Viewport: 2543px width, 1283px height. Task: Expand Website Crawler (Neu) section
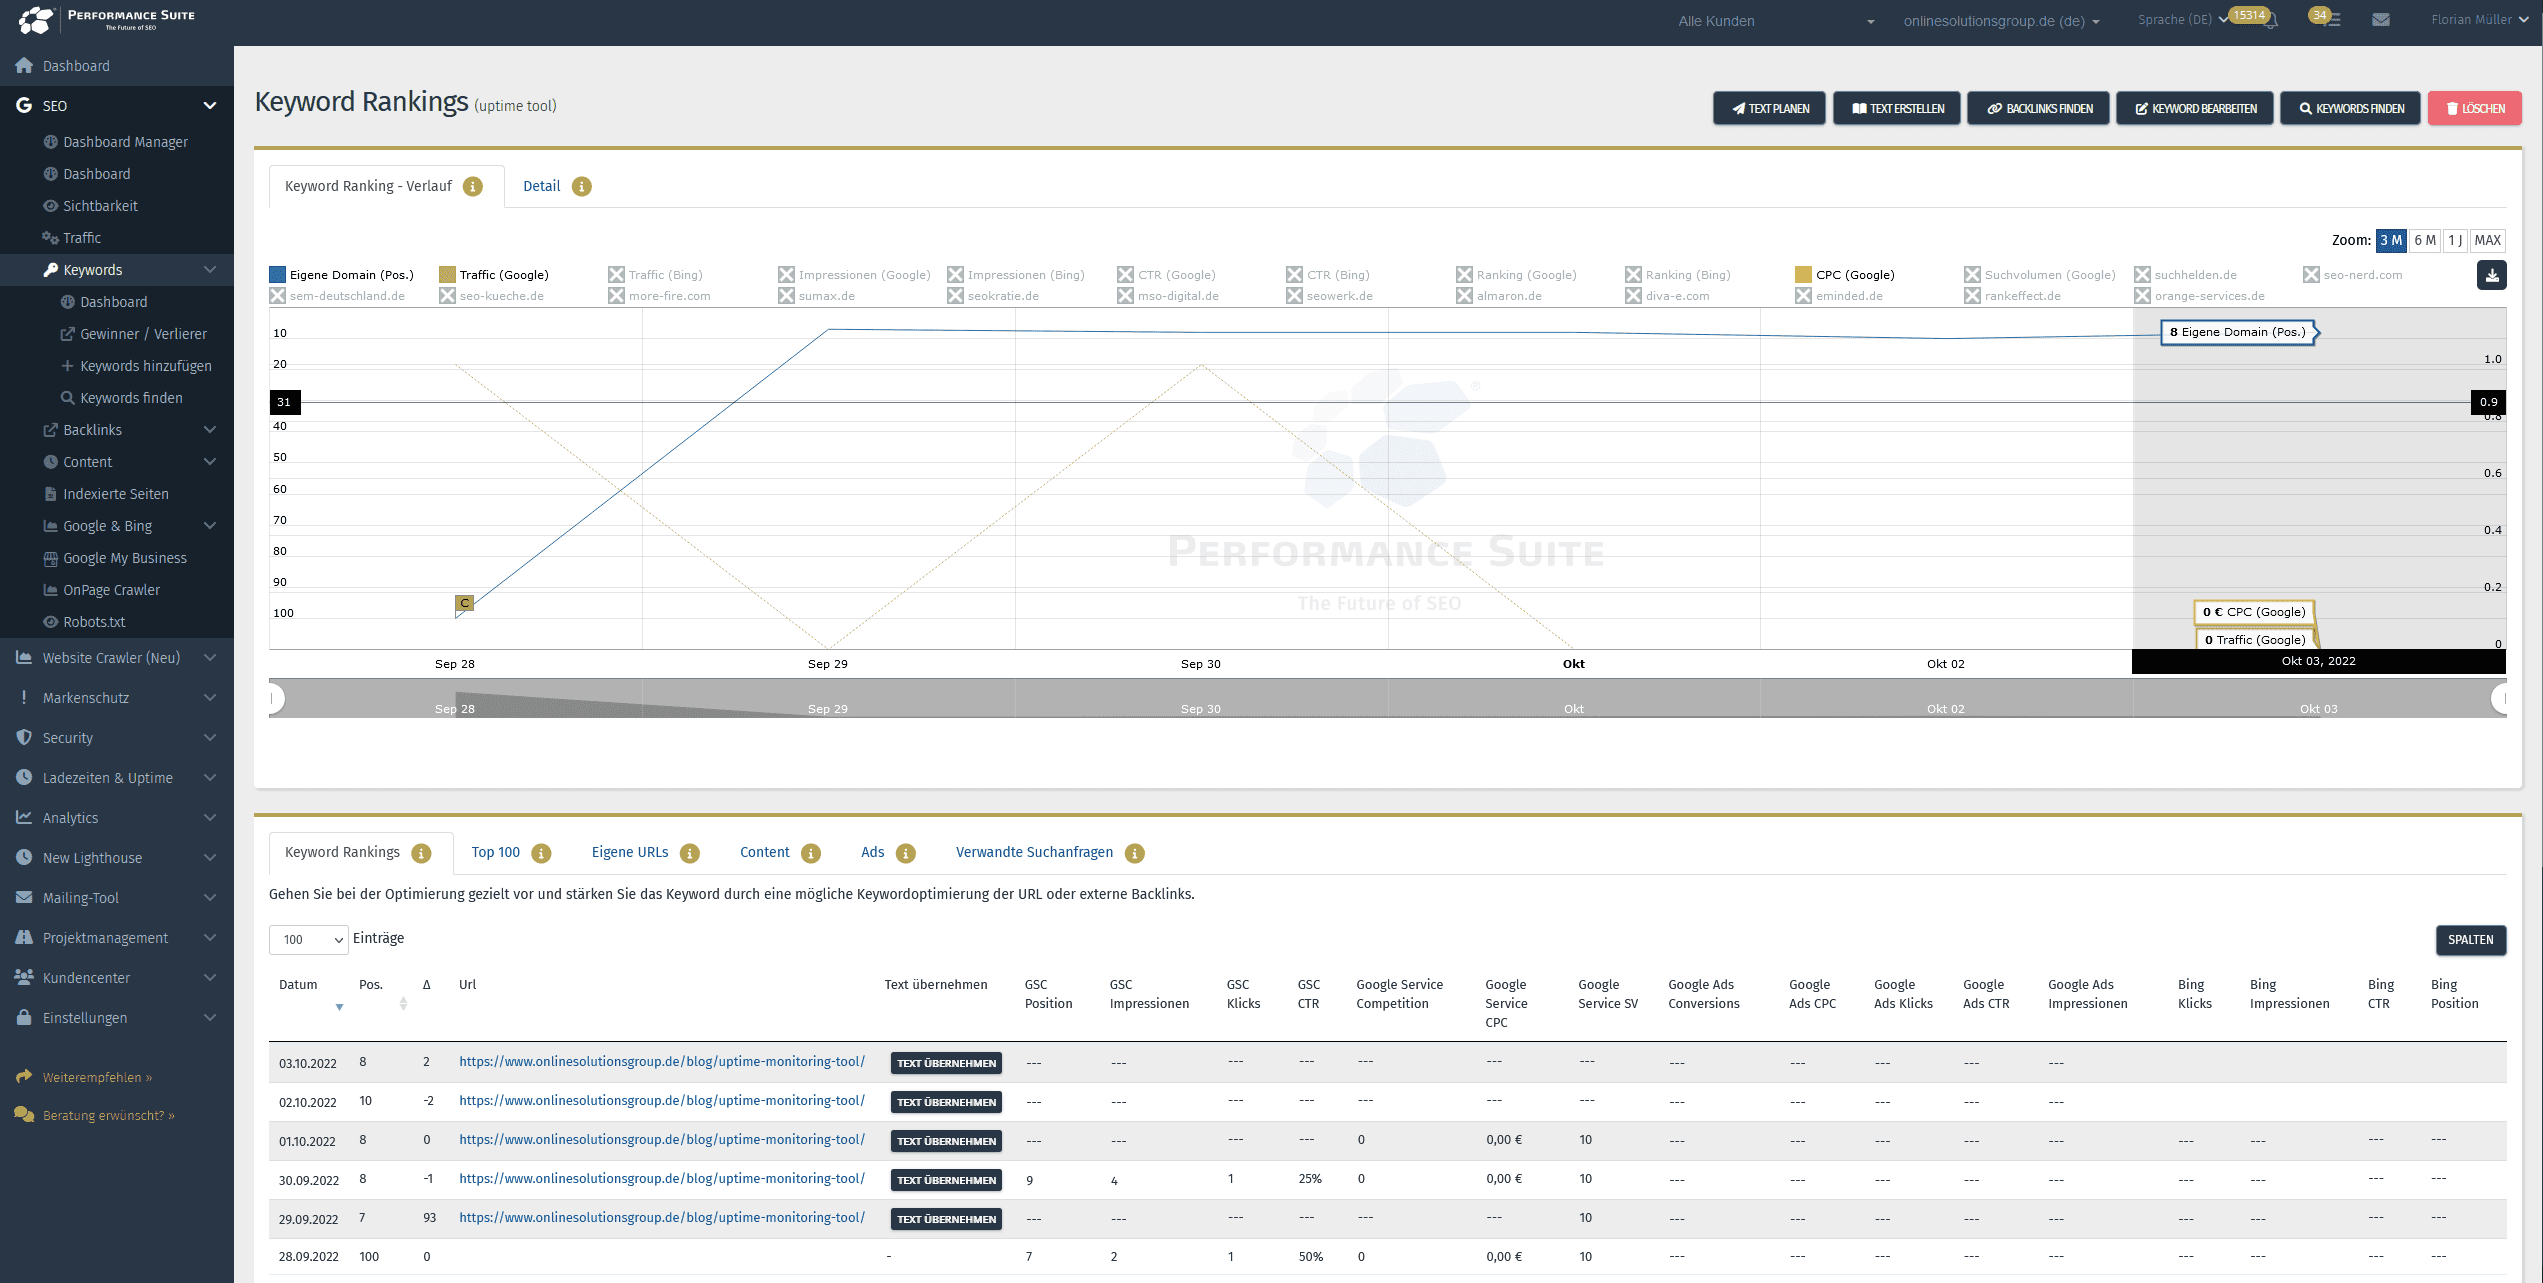[210, 658]
